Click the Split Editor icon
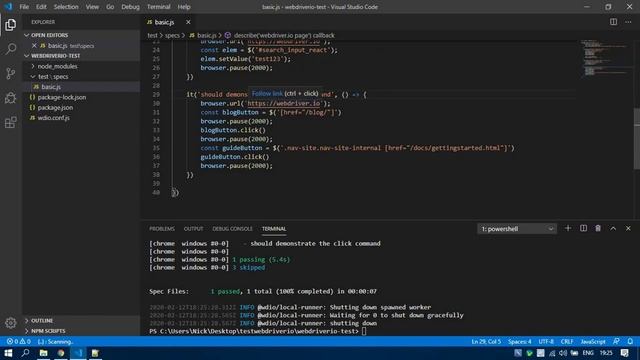640x360 pixels. coord(613,22)
